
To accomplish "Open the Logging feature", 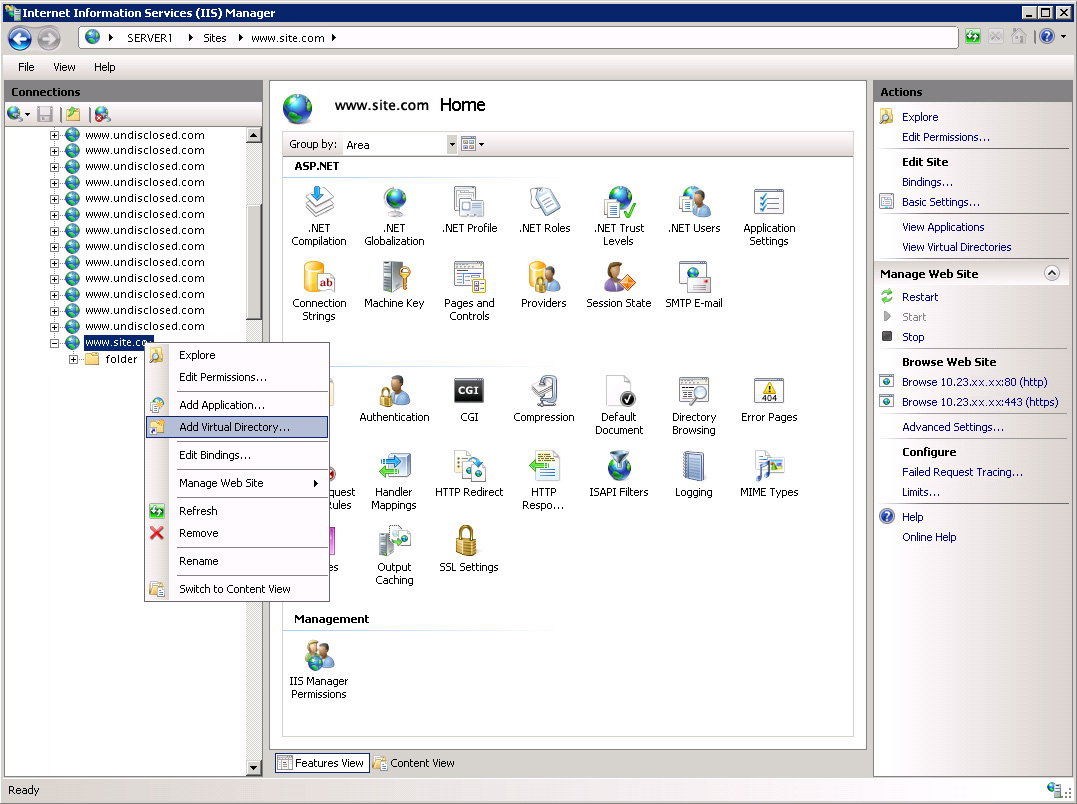I will tap(694, 474).
